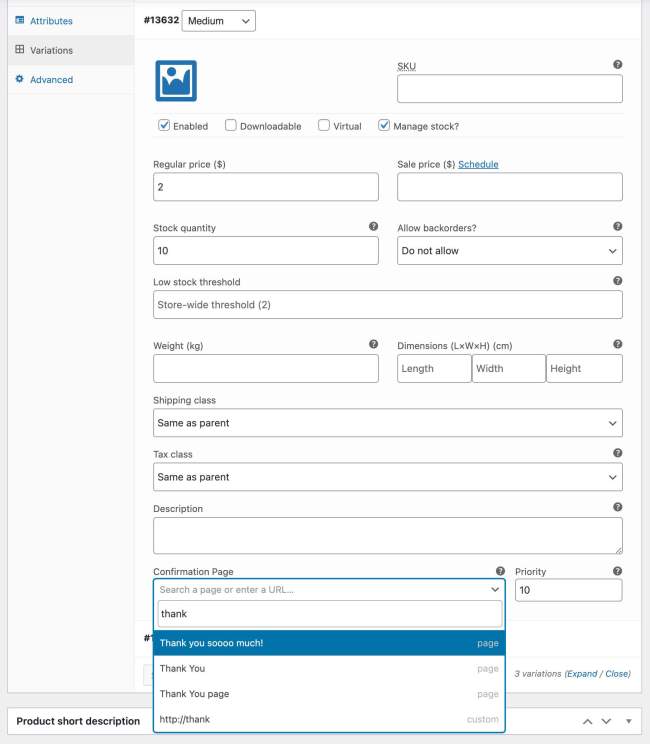Click the Stock quantity help icon

373,227
